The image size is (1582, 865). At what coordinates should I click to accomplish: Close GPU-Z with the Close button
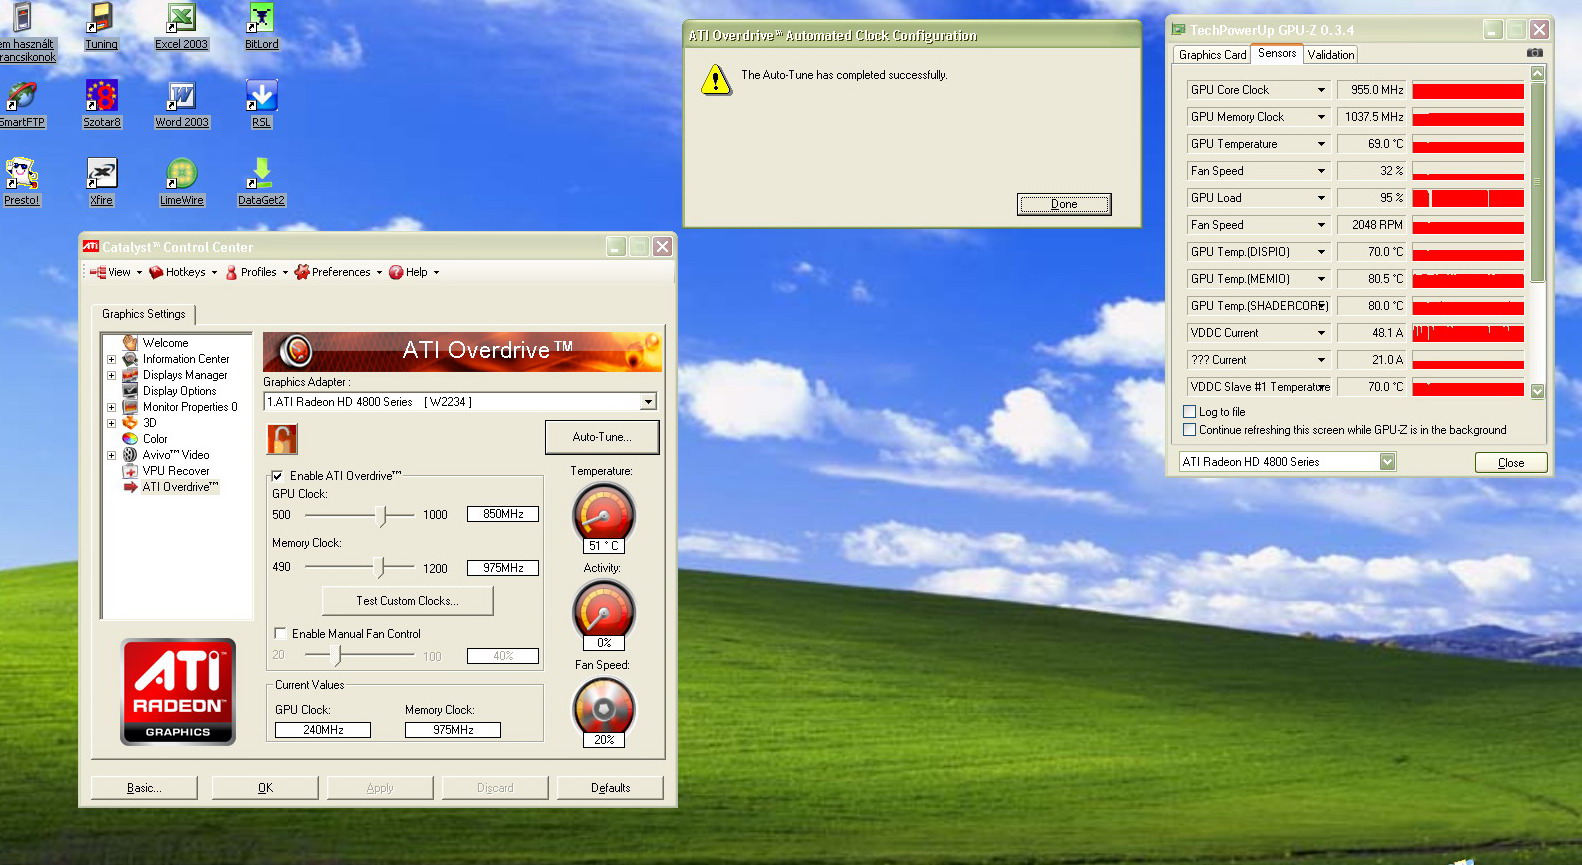pyautogui.click(x=1511, y=463)
